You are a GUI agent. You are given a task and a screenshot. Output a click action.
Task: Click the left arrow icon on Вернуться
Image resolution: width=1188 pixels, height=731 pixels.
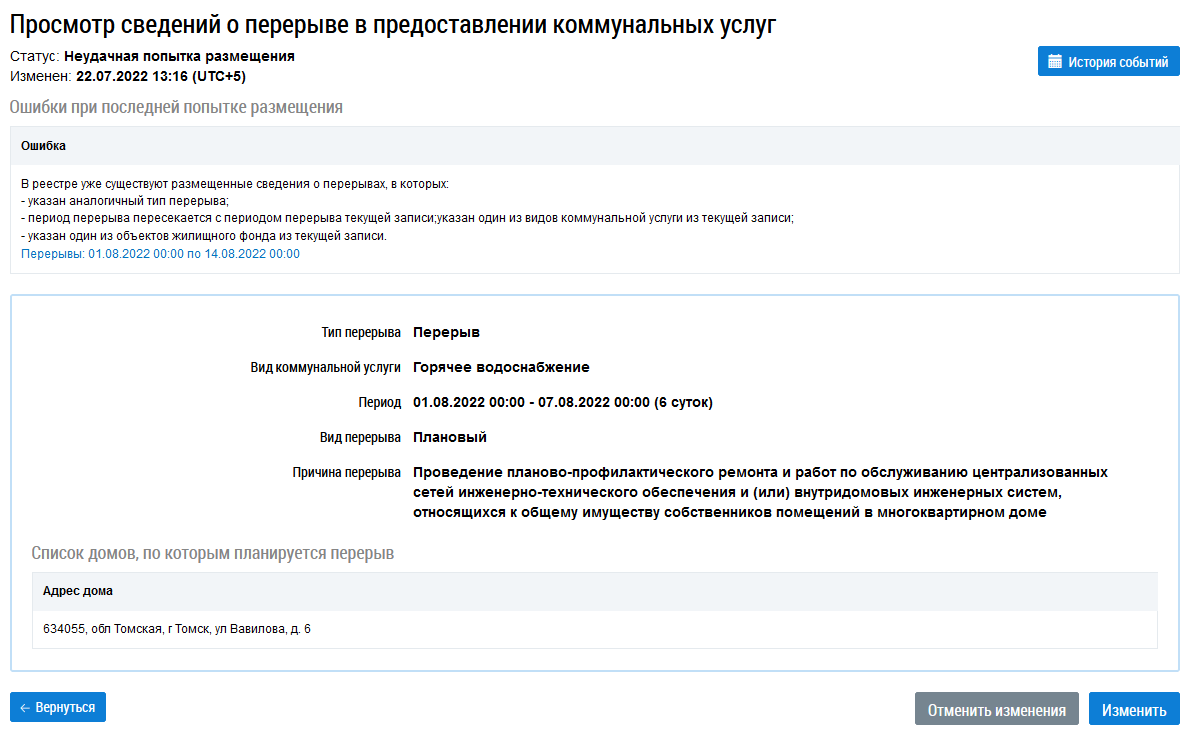[25, 707]
